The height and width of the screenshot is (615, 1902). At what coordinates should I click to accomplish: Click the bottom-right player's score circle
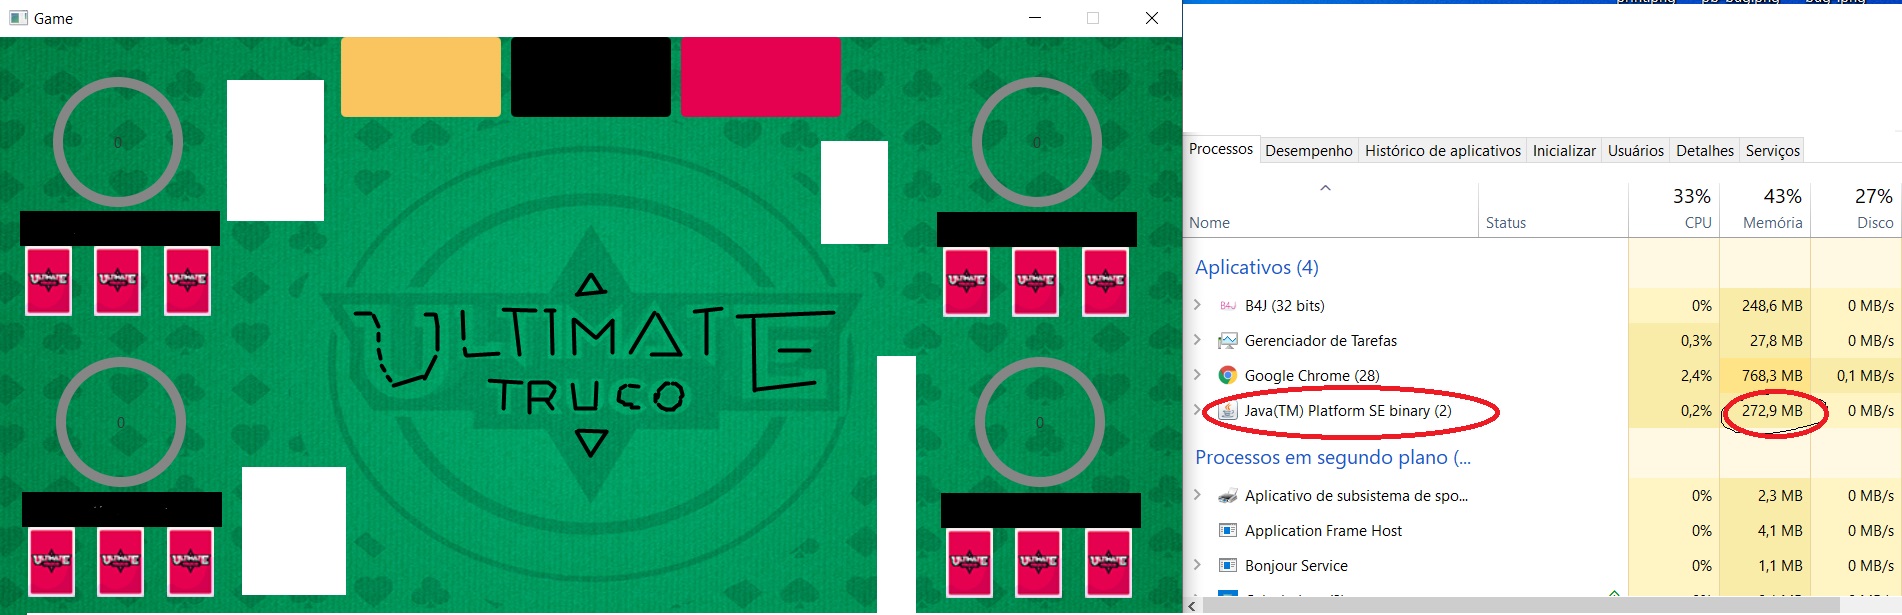(x=1040, y=422)
